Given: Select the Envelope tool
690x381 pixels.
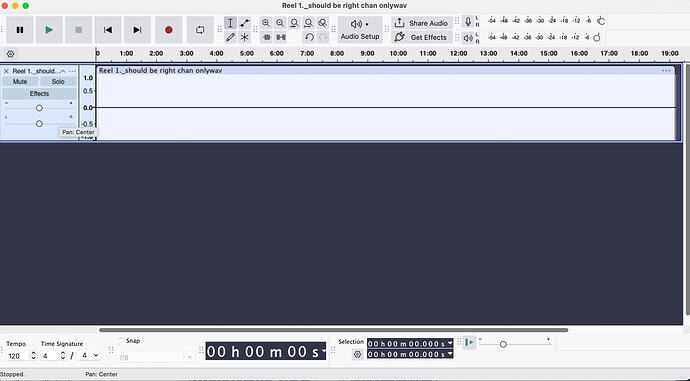Looking at the screenshot, I should (x=245, y=23).
